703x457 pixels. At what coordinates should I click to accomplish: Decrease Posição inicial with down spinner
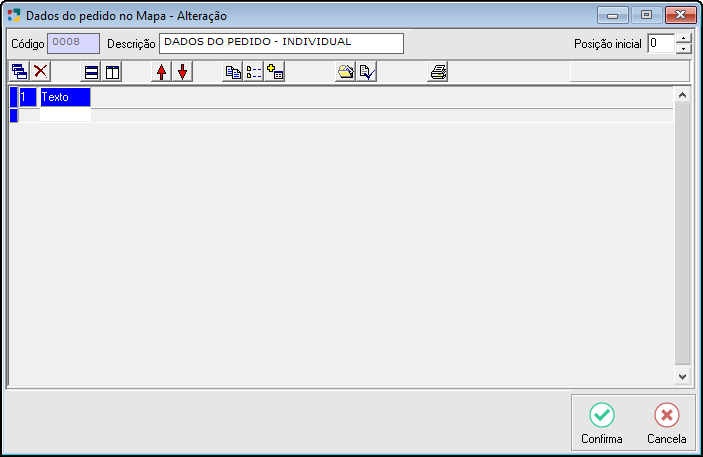point(683,48)
